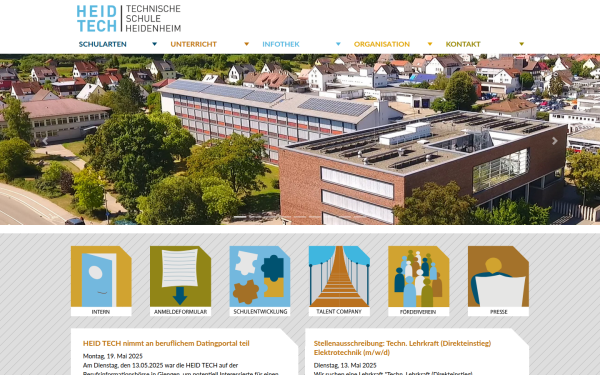This screenshot has width=600, height=375.
Task: Go to previous slide with left arrow
Action: pos(45,141)
